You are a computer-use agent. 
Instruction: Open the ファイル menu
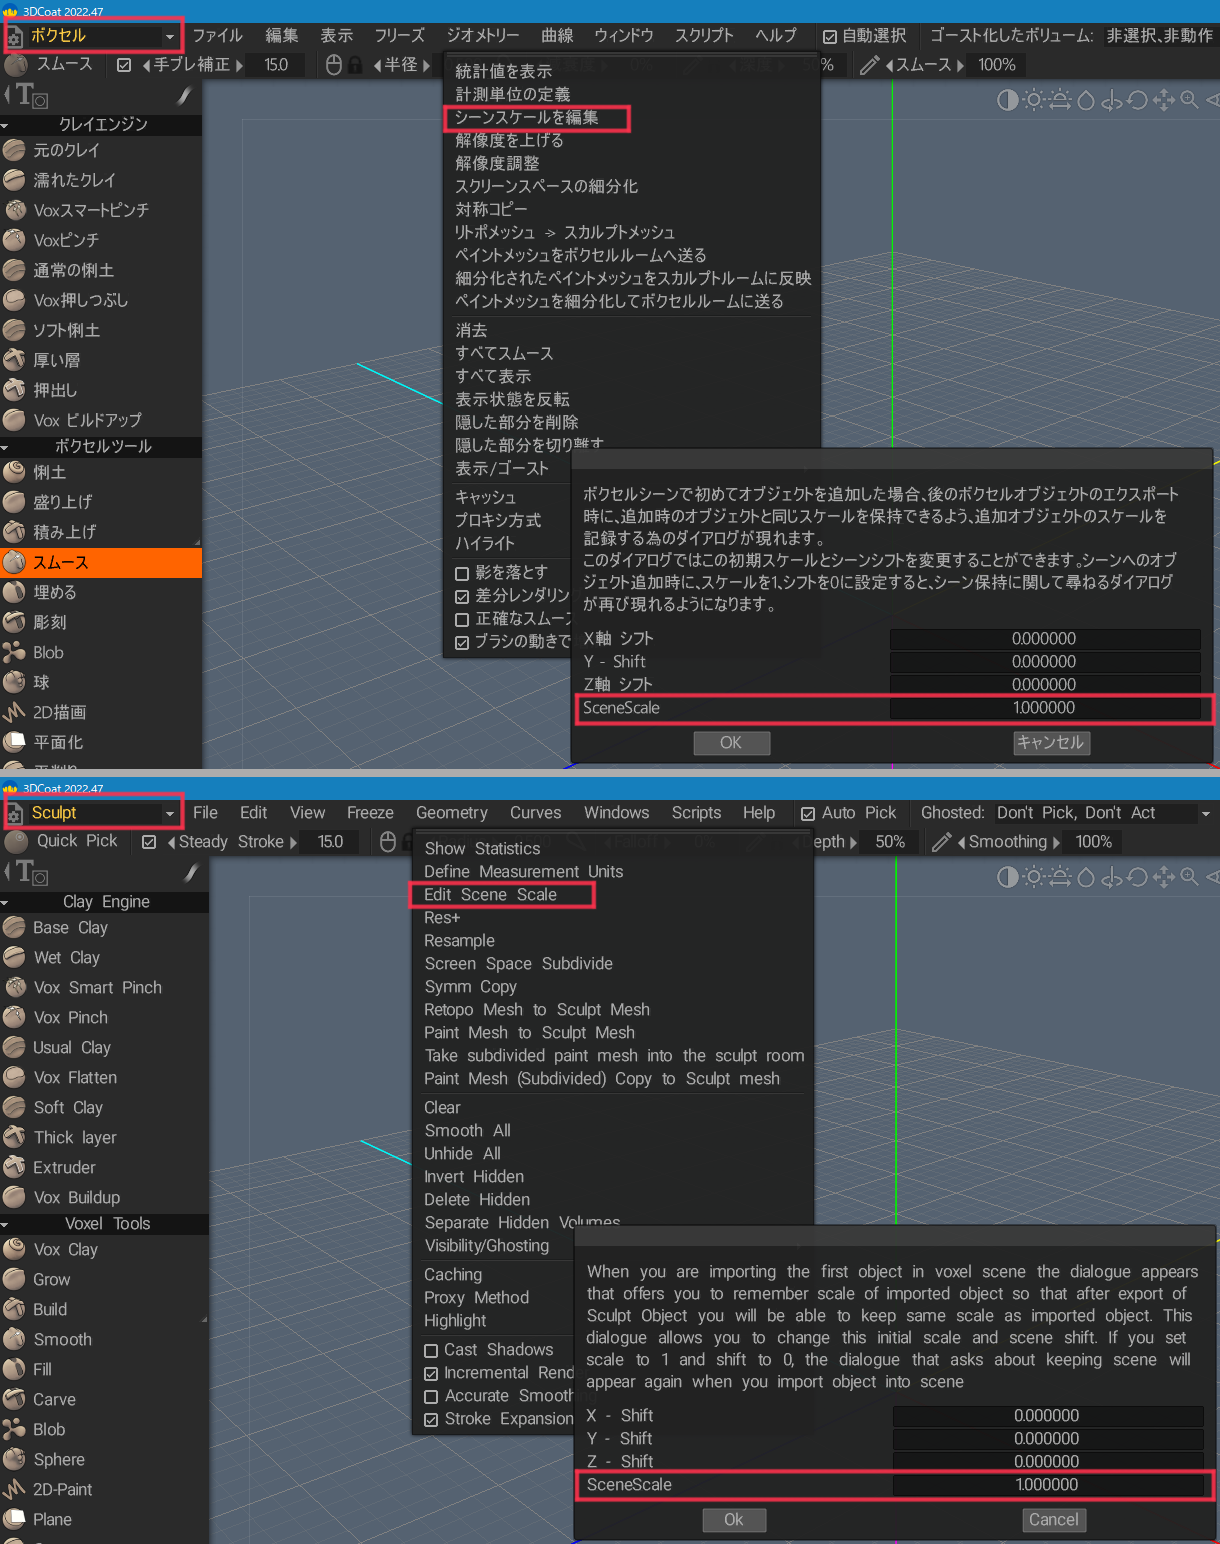[218, 36]
